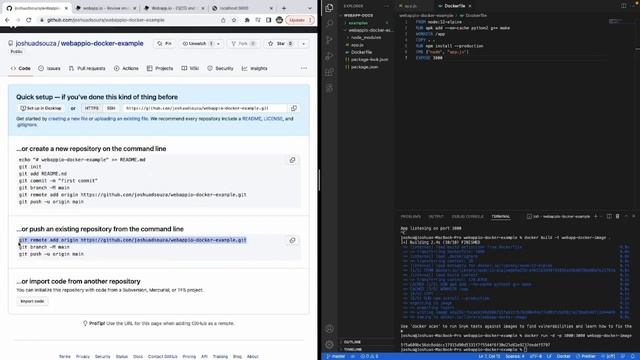Switch to the localhost:3000 browser tab
Screen dimensions: 640x360
(x=242, y=8)
